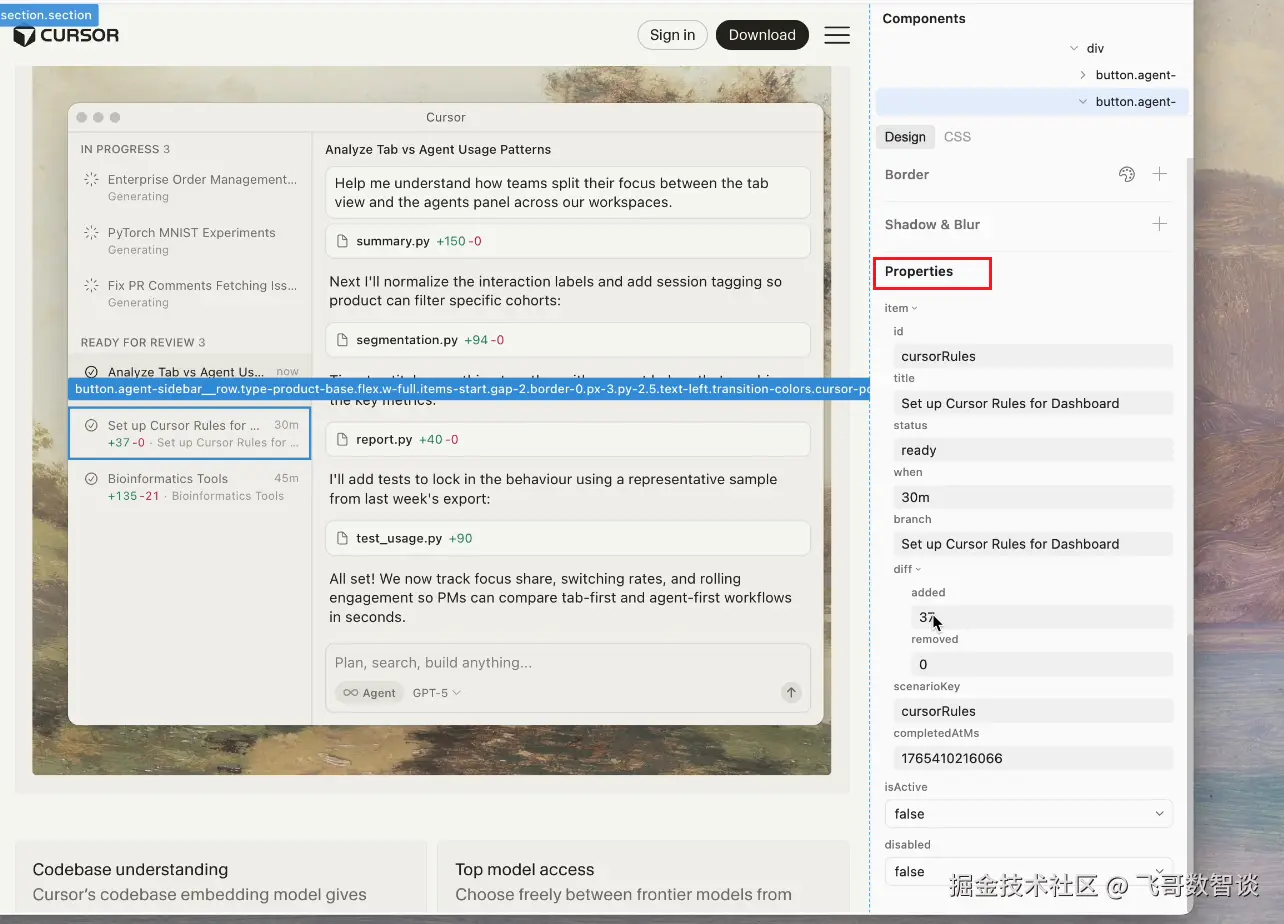Click the Sign in button

672,35
